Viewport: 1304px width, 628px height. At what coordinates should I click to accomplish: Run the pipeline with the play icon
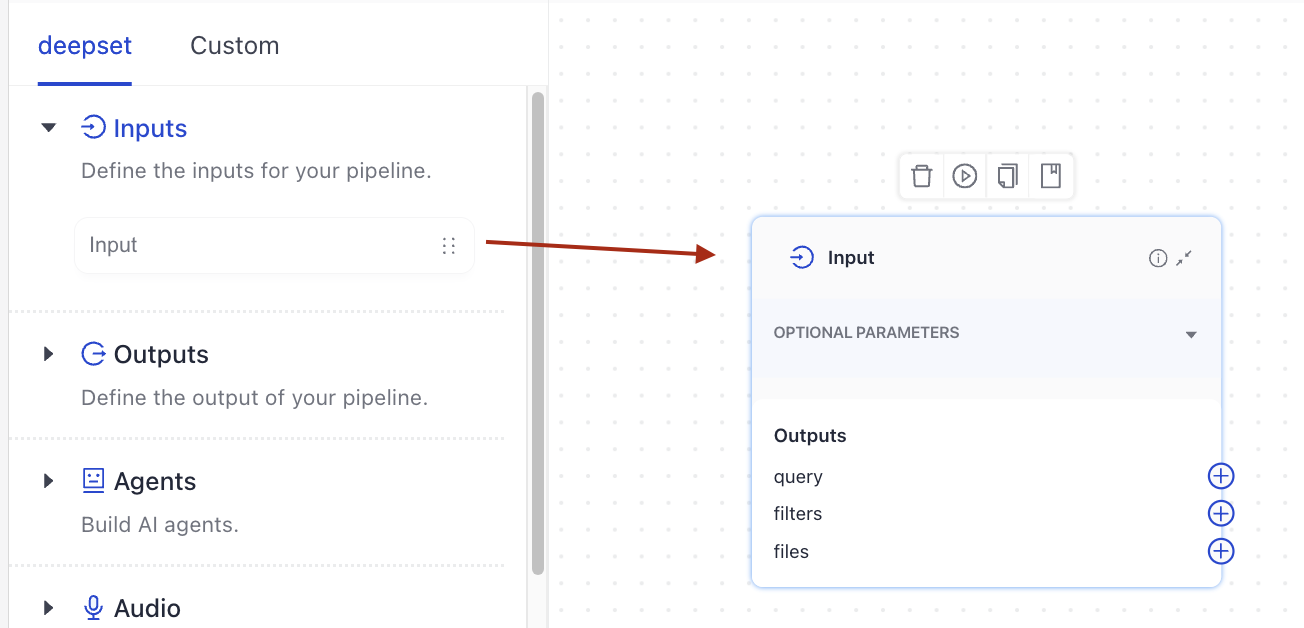[964, 175]
